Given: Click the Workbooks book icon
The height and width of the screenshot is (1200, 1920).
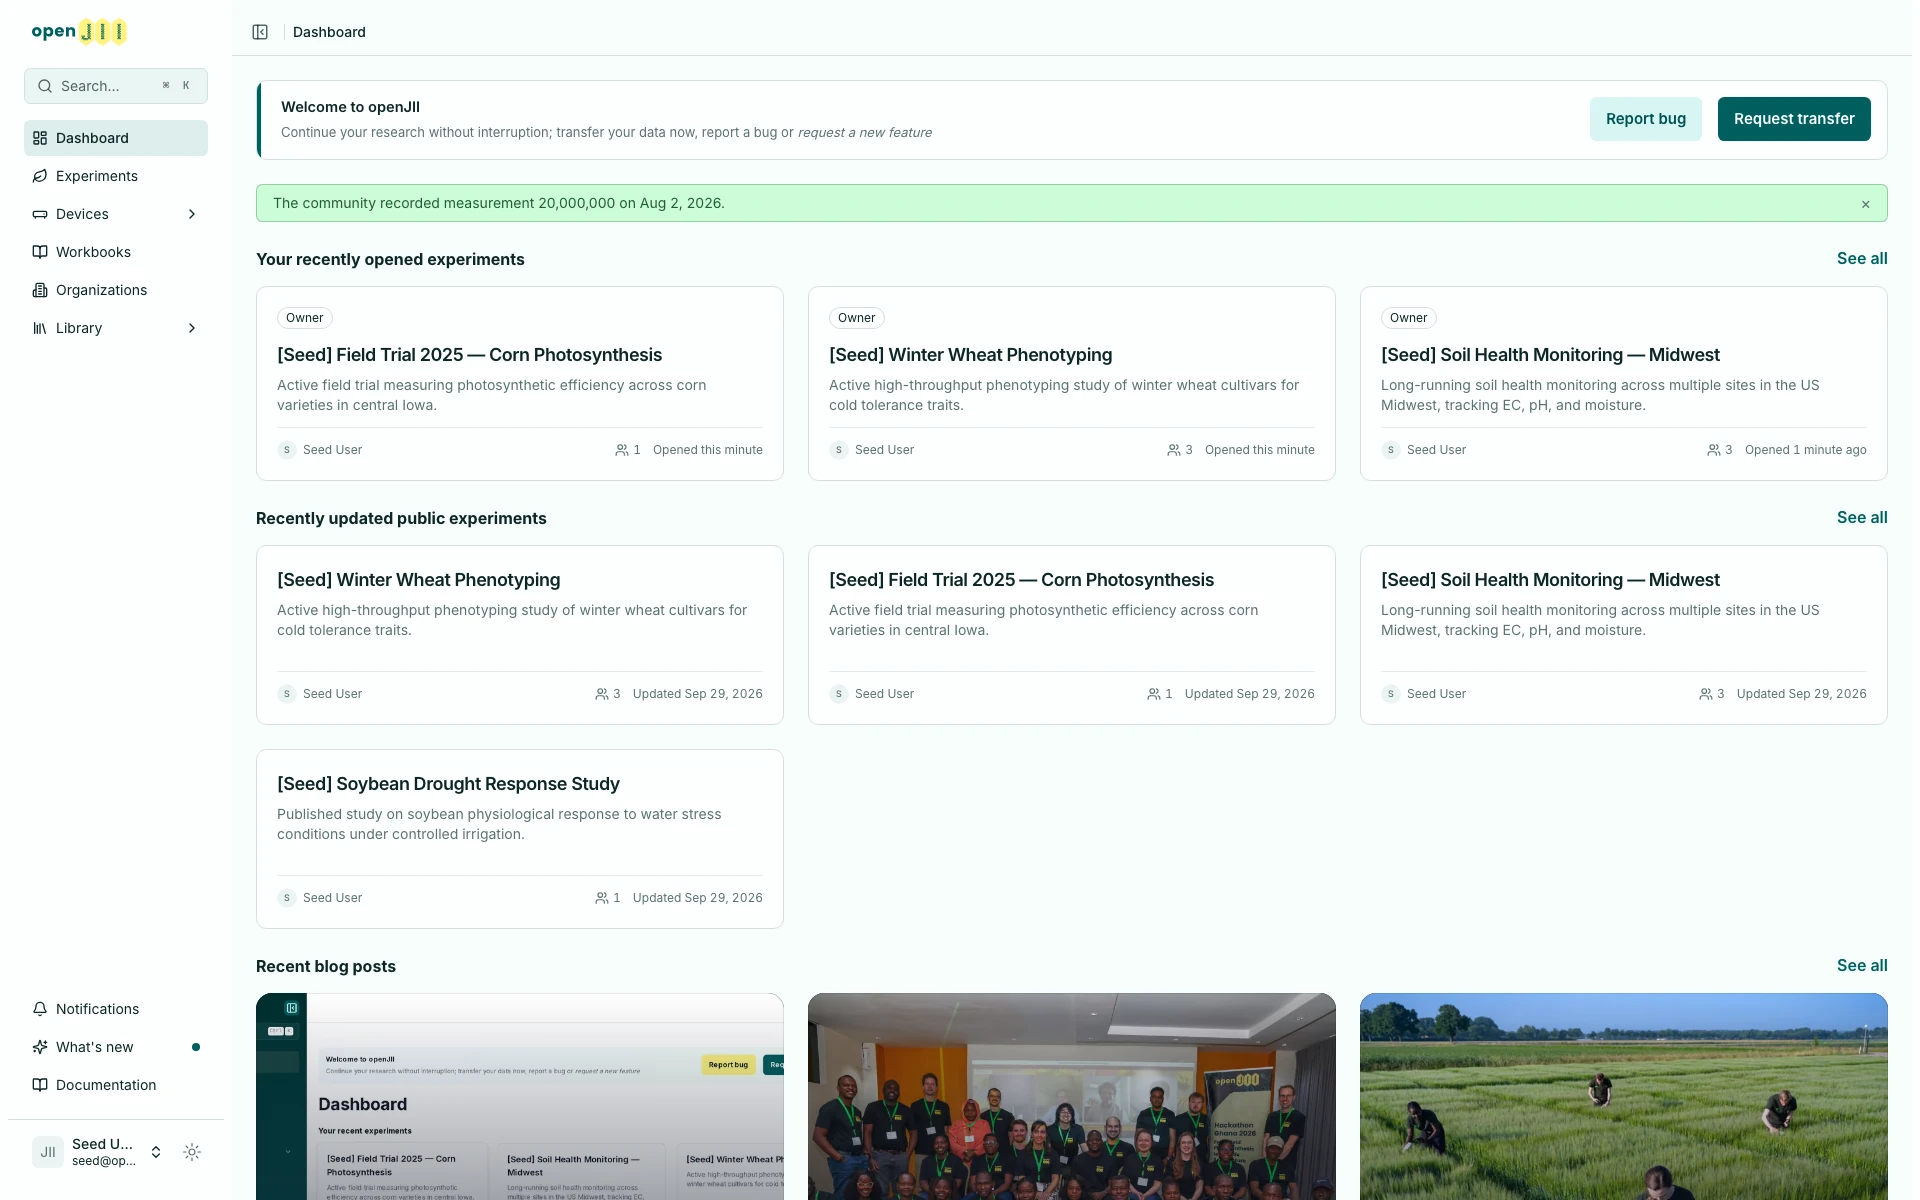Looking at the screenshot, I should (40, 252).
